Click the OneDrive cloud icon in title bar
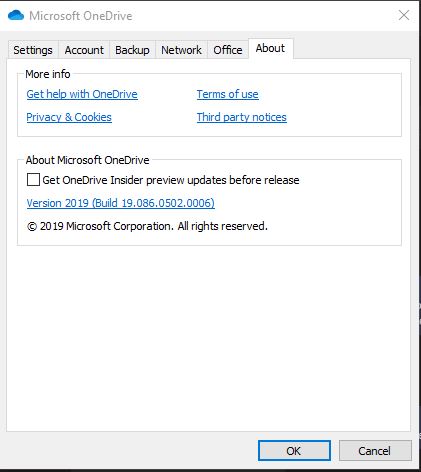This screenshot has width=421, height=472. coord(16,15)
